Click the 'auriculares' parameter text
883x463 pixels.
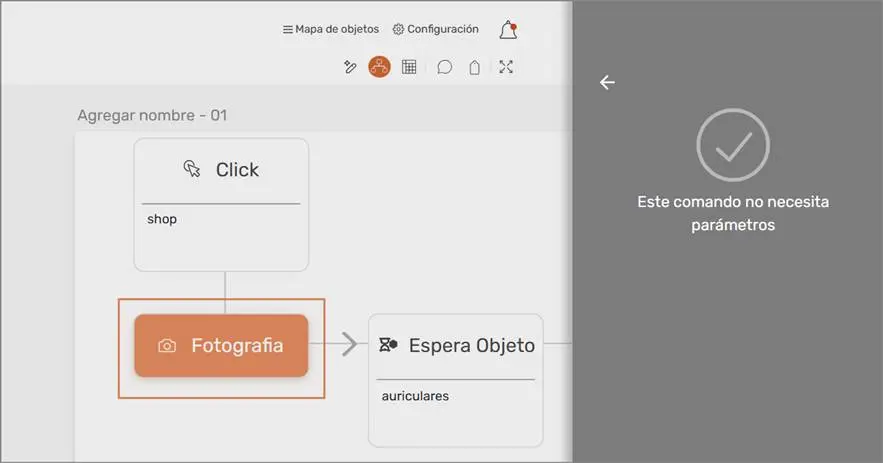pyautogui.click(x=415, y=396)
